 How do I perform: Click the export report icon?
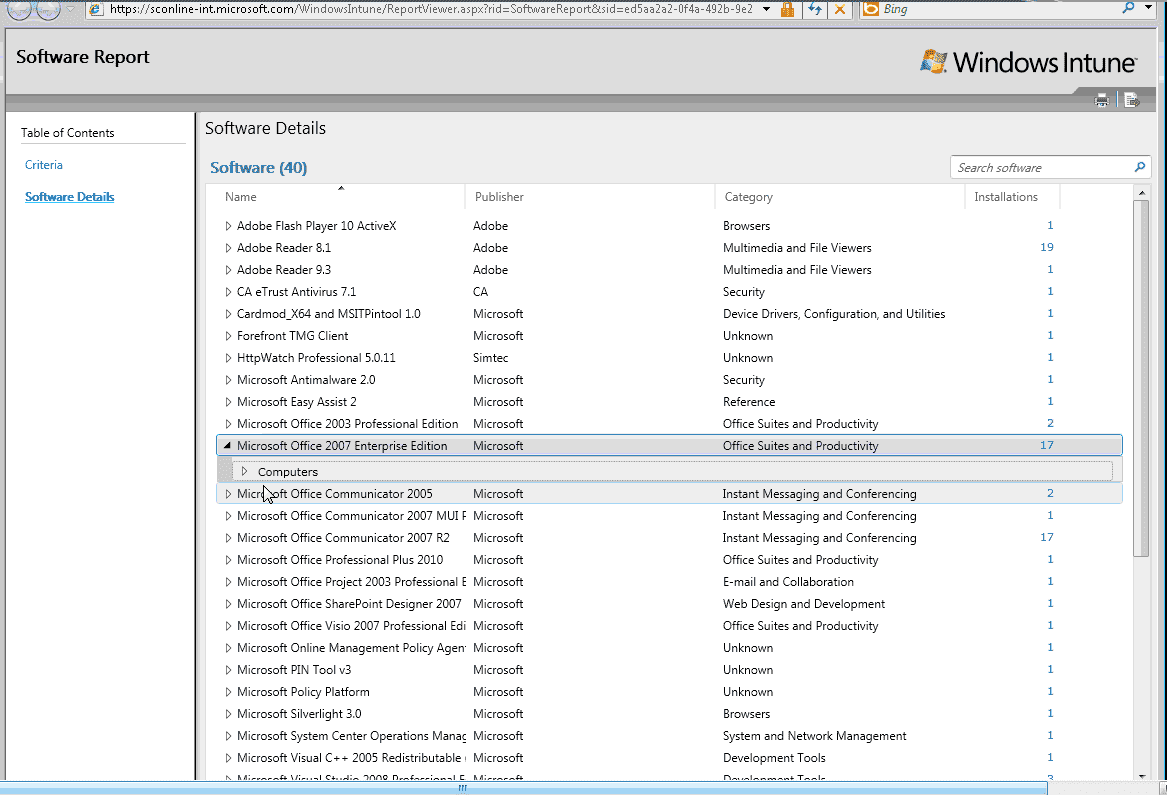click(x=1131, y=99)
